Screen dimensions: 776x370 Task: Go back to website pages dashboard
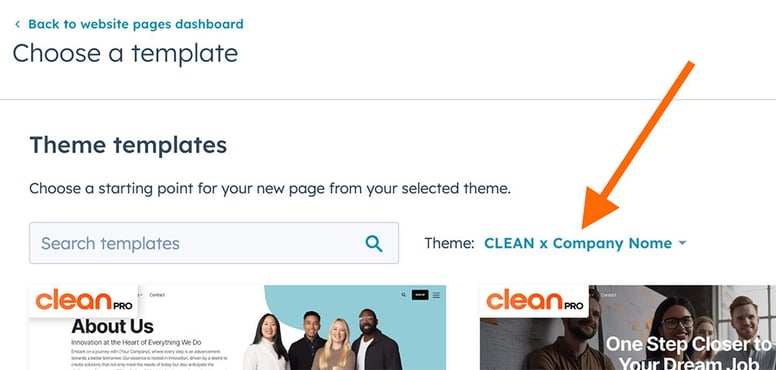136,24
